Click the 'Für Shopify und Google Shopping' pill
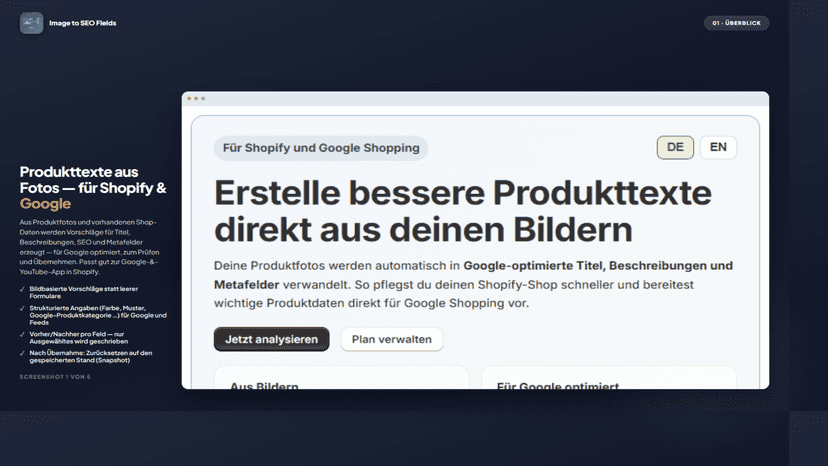This screenshot has width=828, height=466. click(321, 148)
